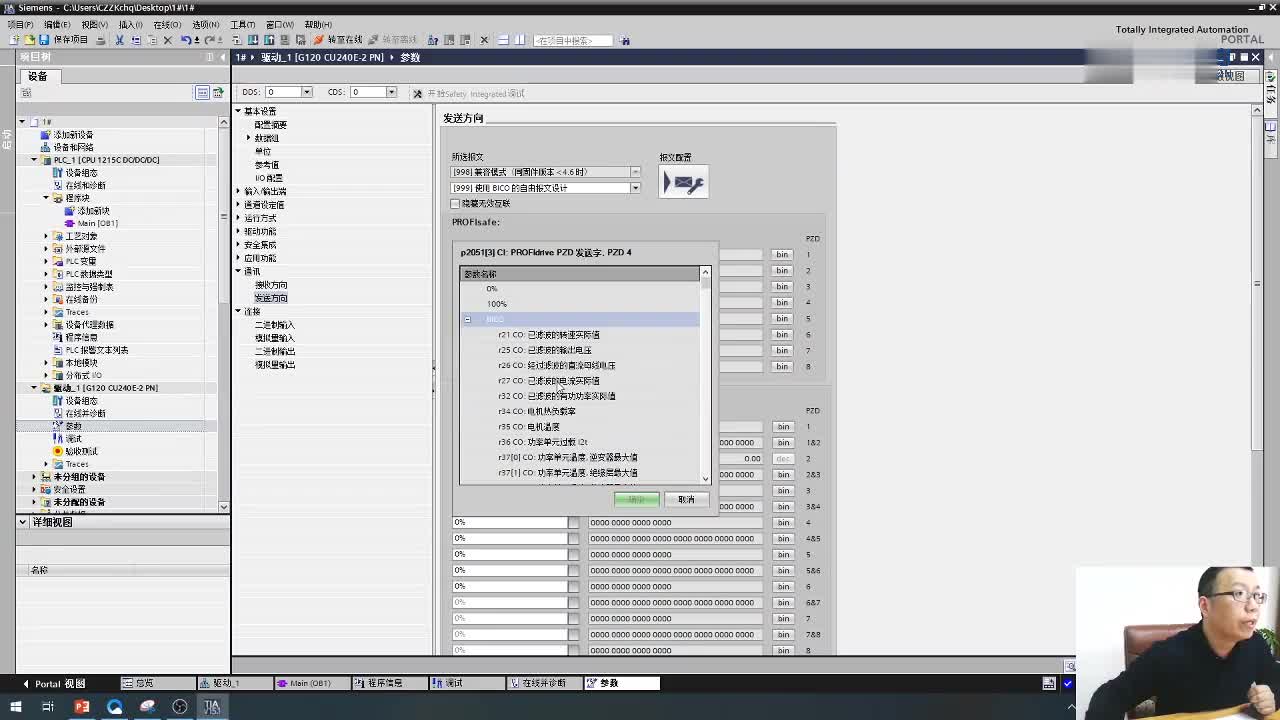This screenshot has width=1280, height=720.
Task: Switch to Portal 视图
Action: (x=54, y=684)
